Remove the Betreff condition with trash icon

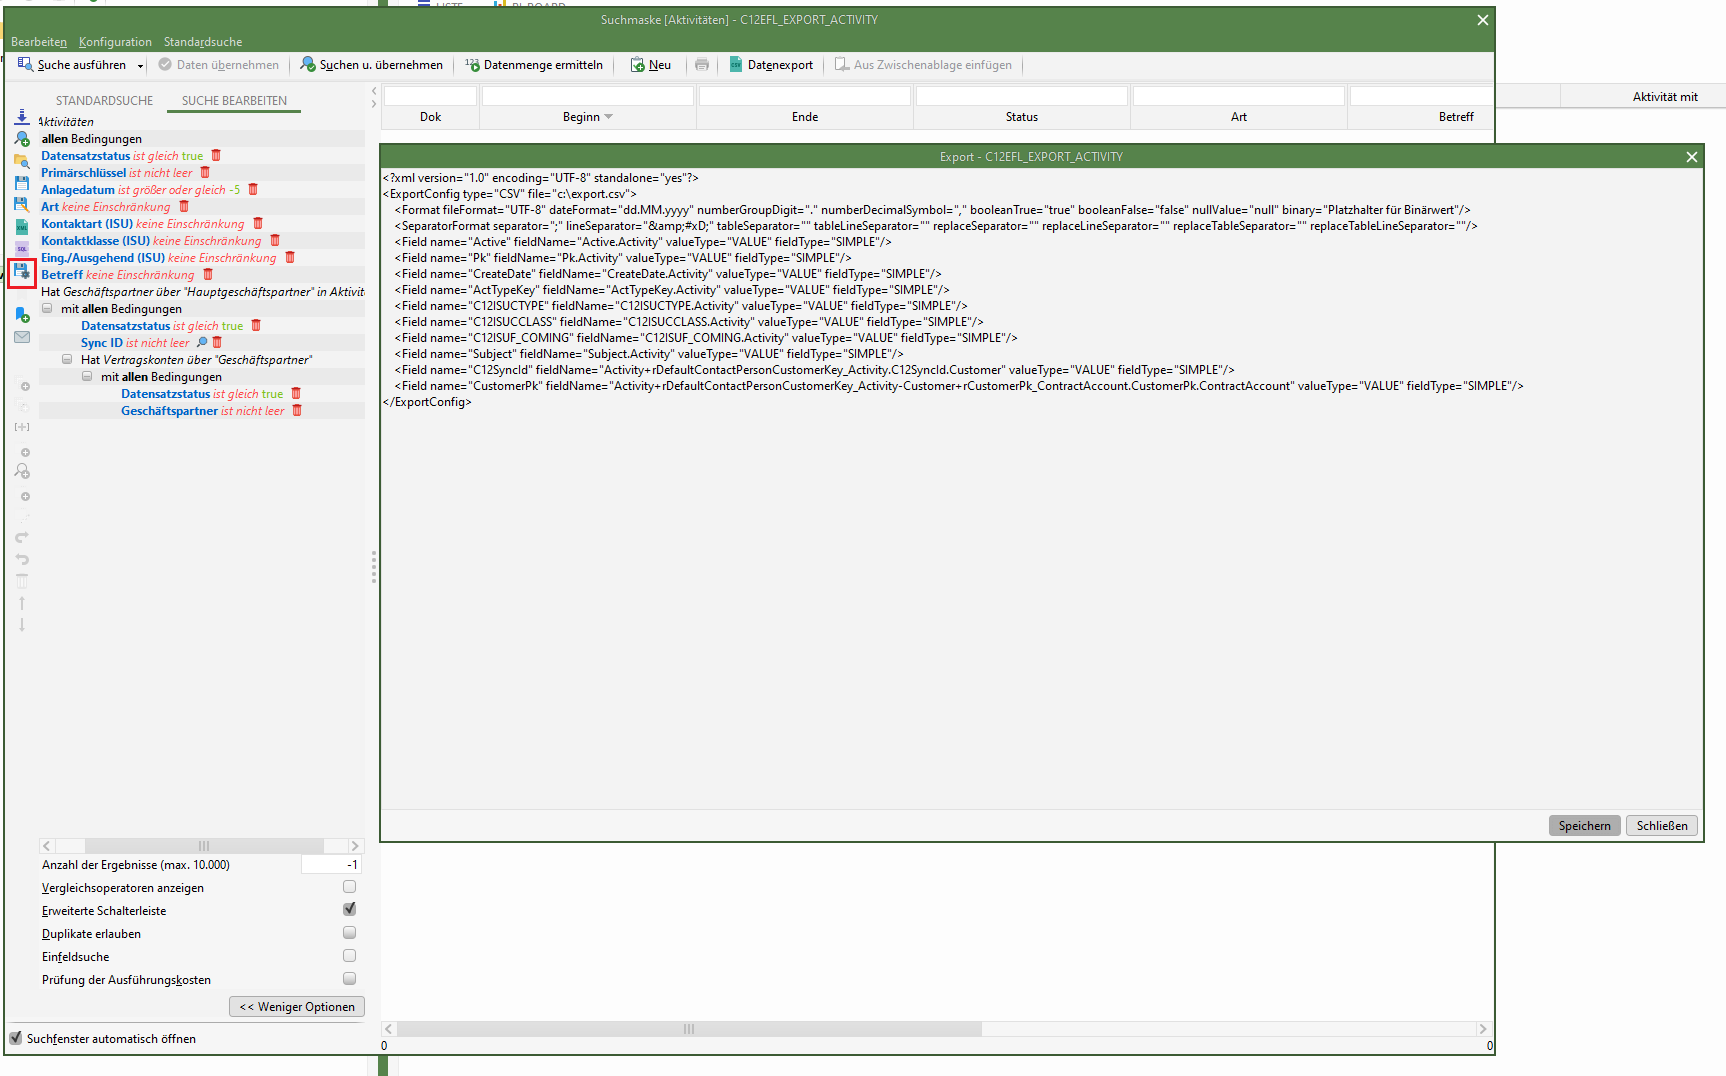[208, 274]
